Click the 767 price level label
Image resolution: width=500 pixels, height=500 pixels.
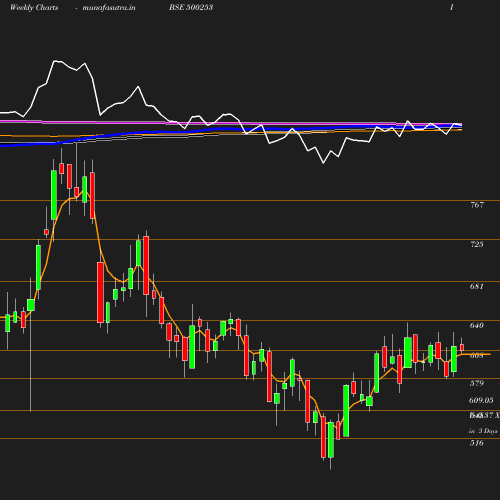click(477, 205)
